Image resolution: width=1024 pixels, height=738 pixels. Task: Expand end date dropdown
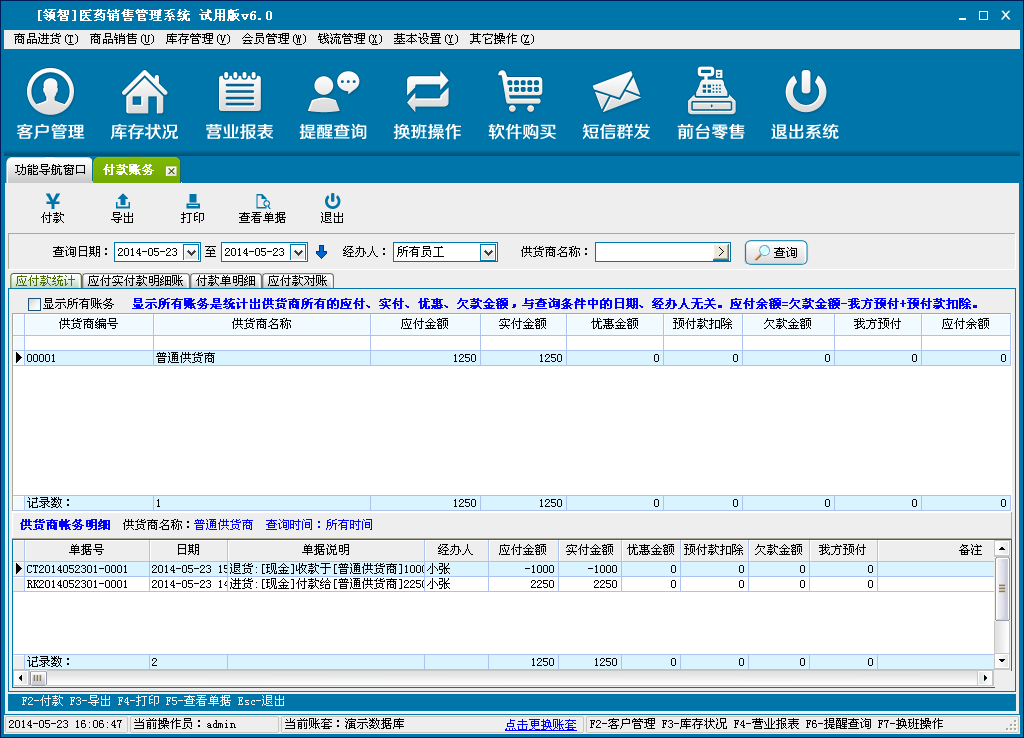point(297,252)
